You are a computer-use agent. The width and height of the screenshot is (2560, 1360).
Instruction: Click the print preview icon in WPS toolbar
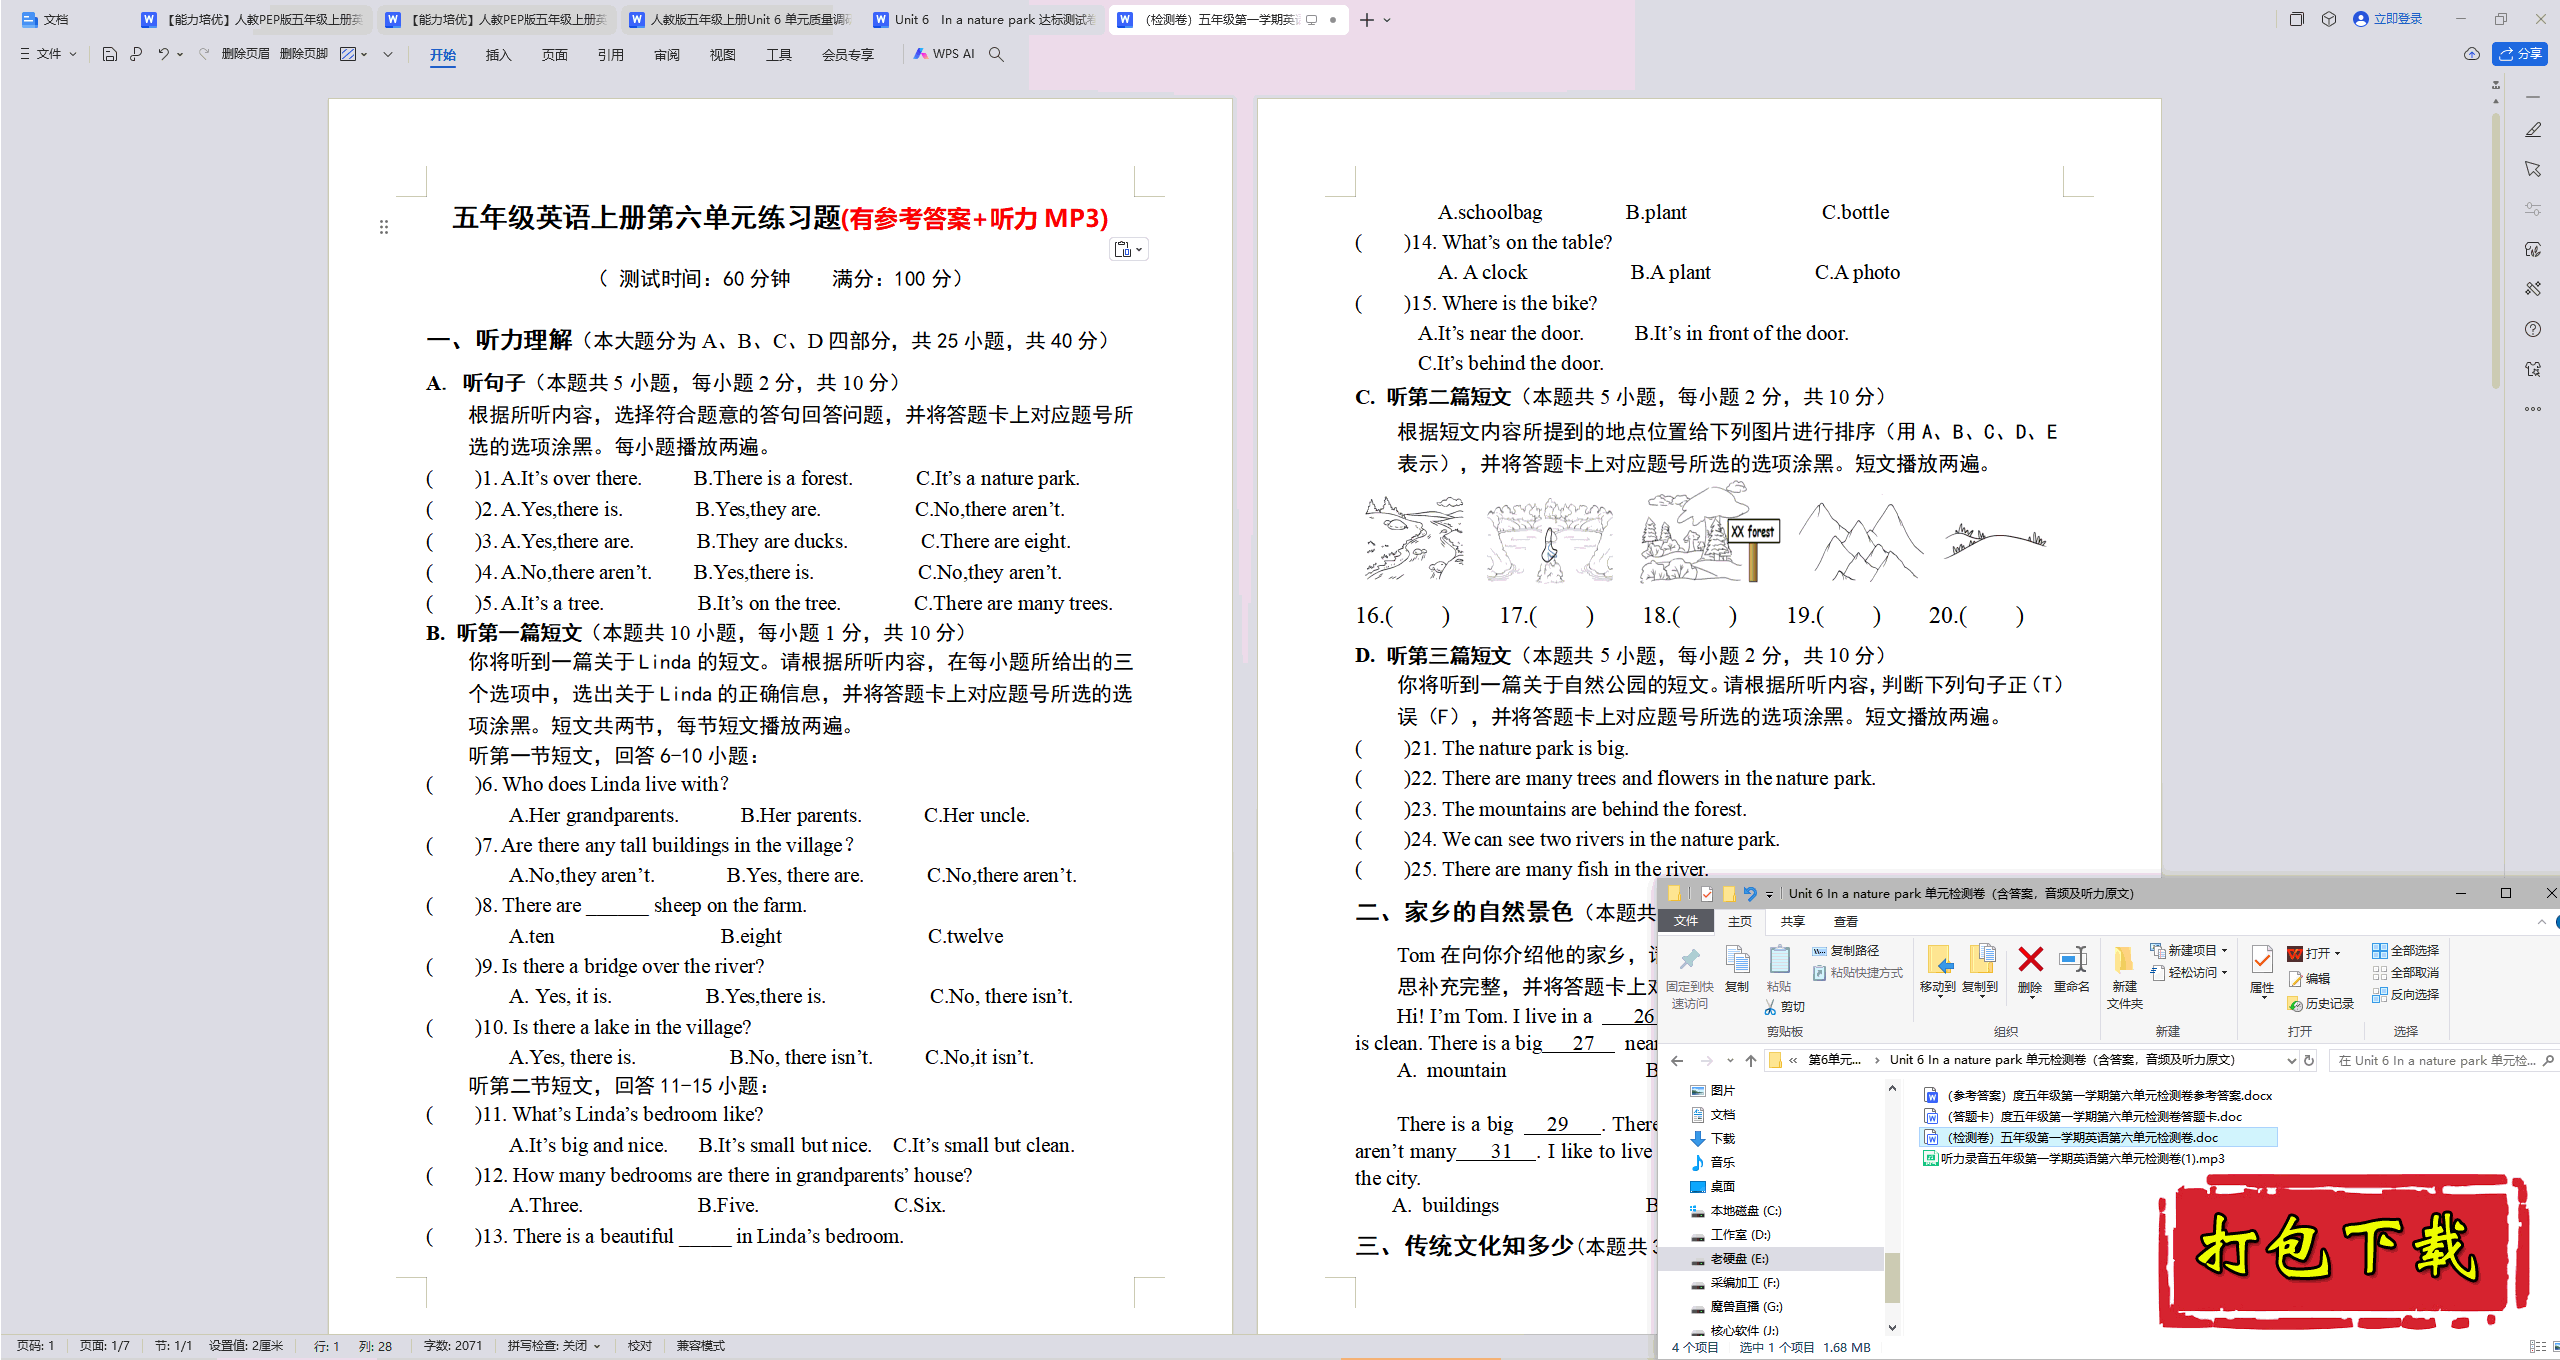(x=136, y=54)
